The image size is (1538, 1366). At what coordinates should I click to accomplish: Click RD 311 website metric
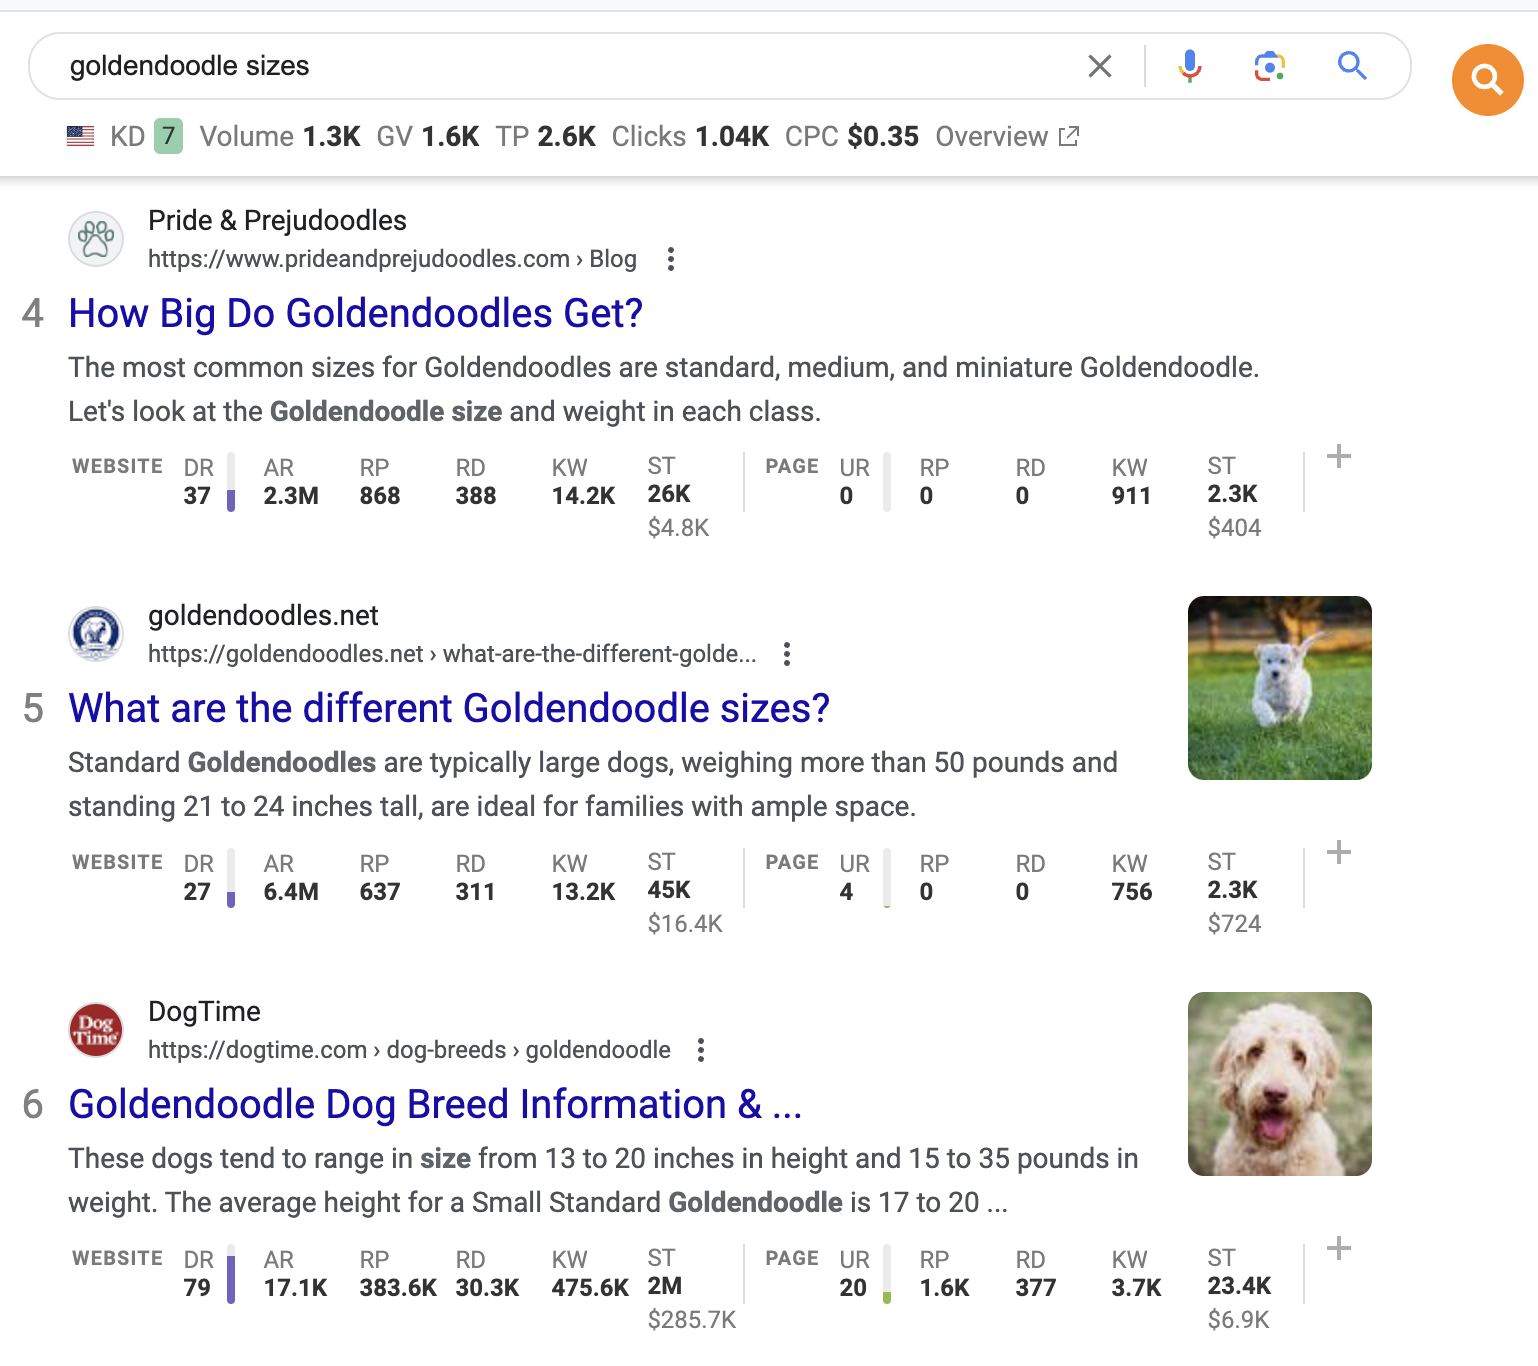coord(475,878)
